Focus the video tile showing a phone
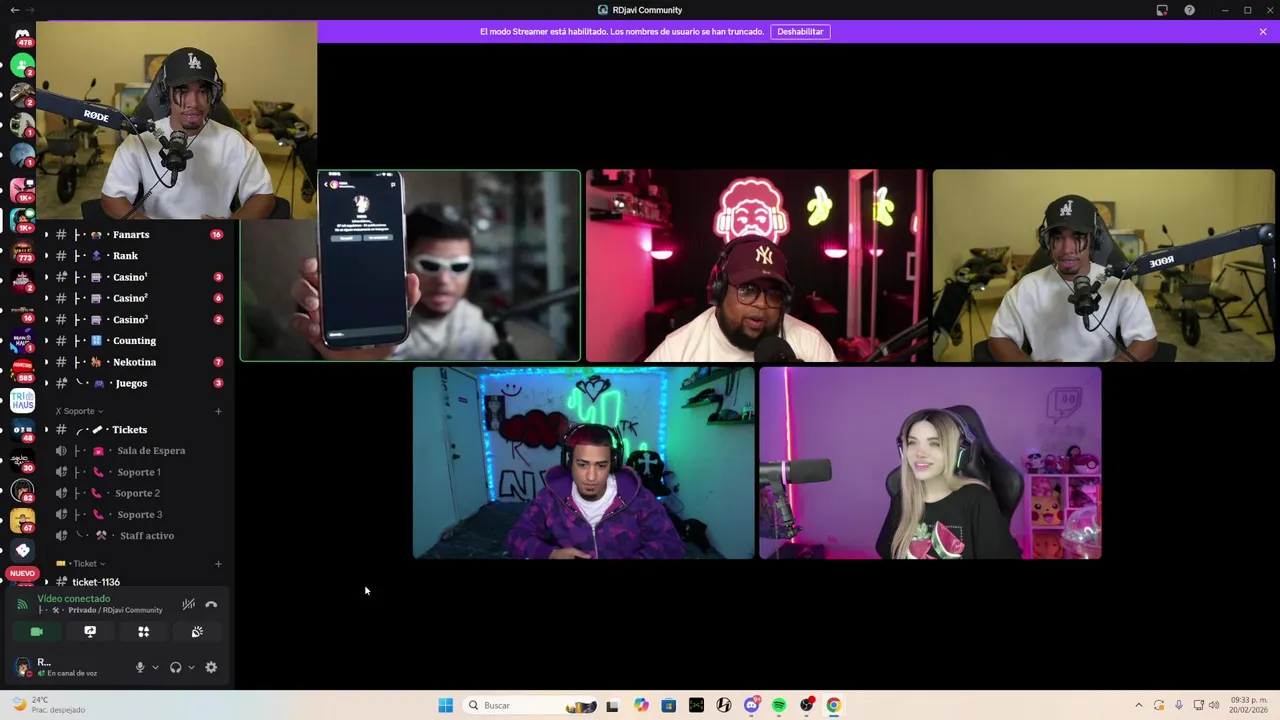The image size is (1280, 720). point(410,265)
